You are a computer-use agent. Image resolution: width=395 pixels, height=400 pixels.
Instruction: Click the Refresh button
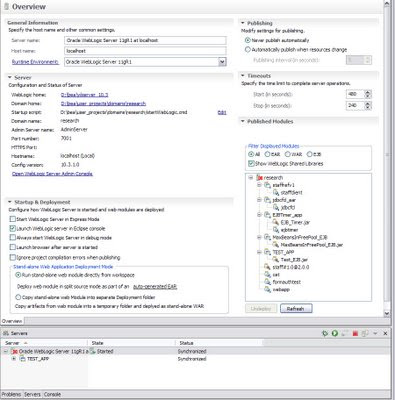(x=296, y=309)
